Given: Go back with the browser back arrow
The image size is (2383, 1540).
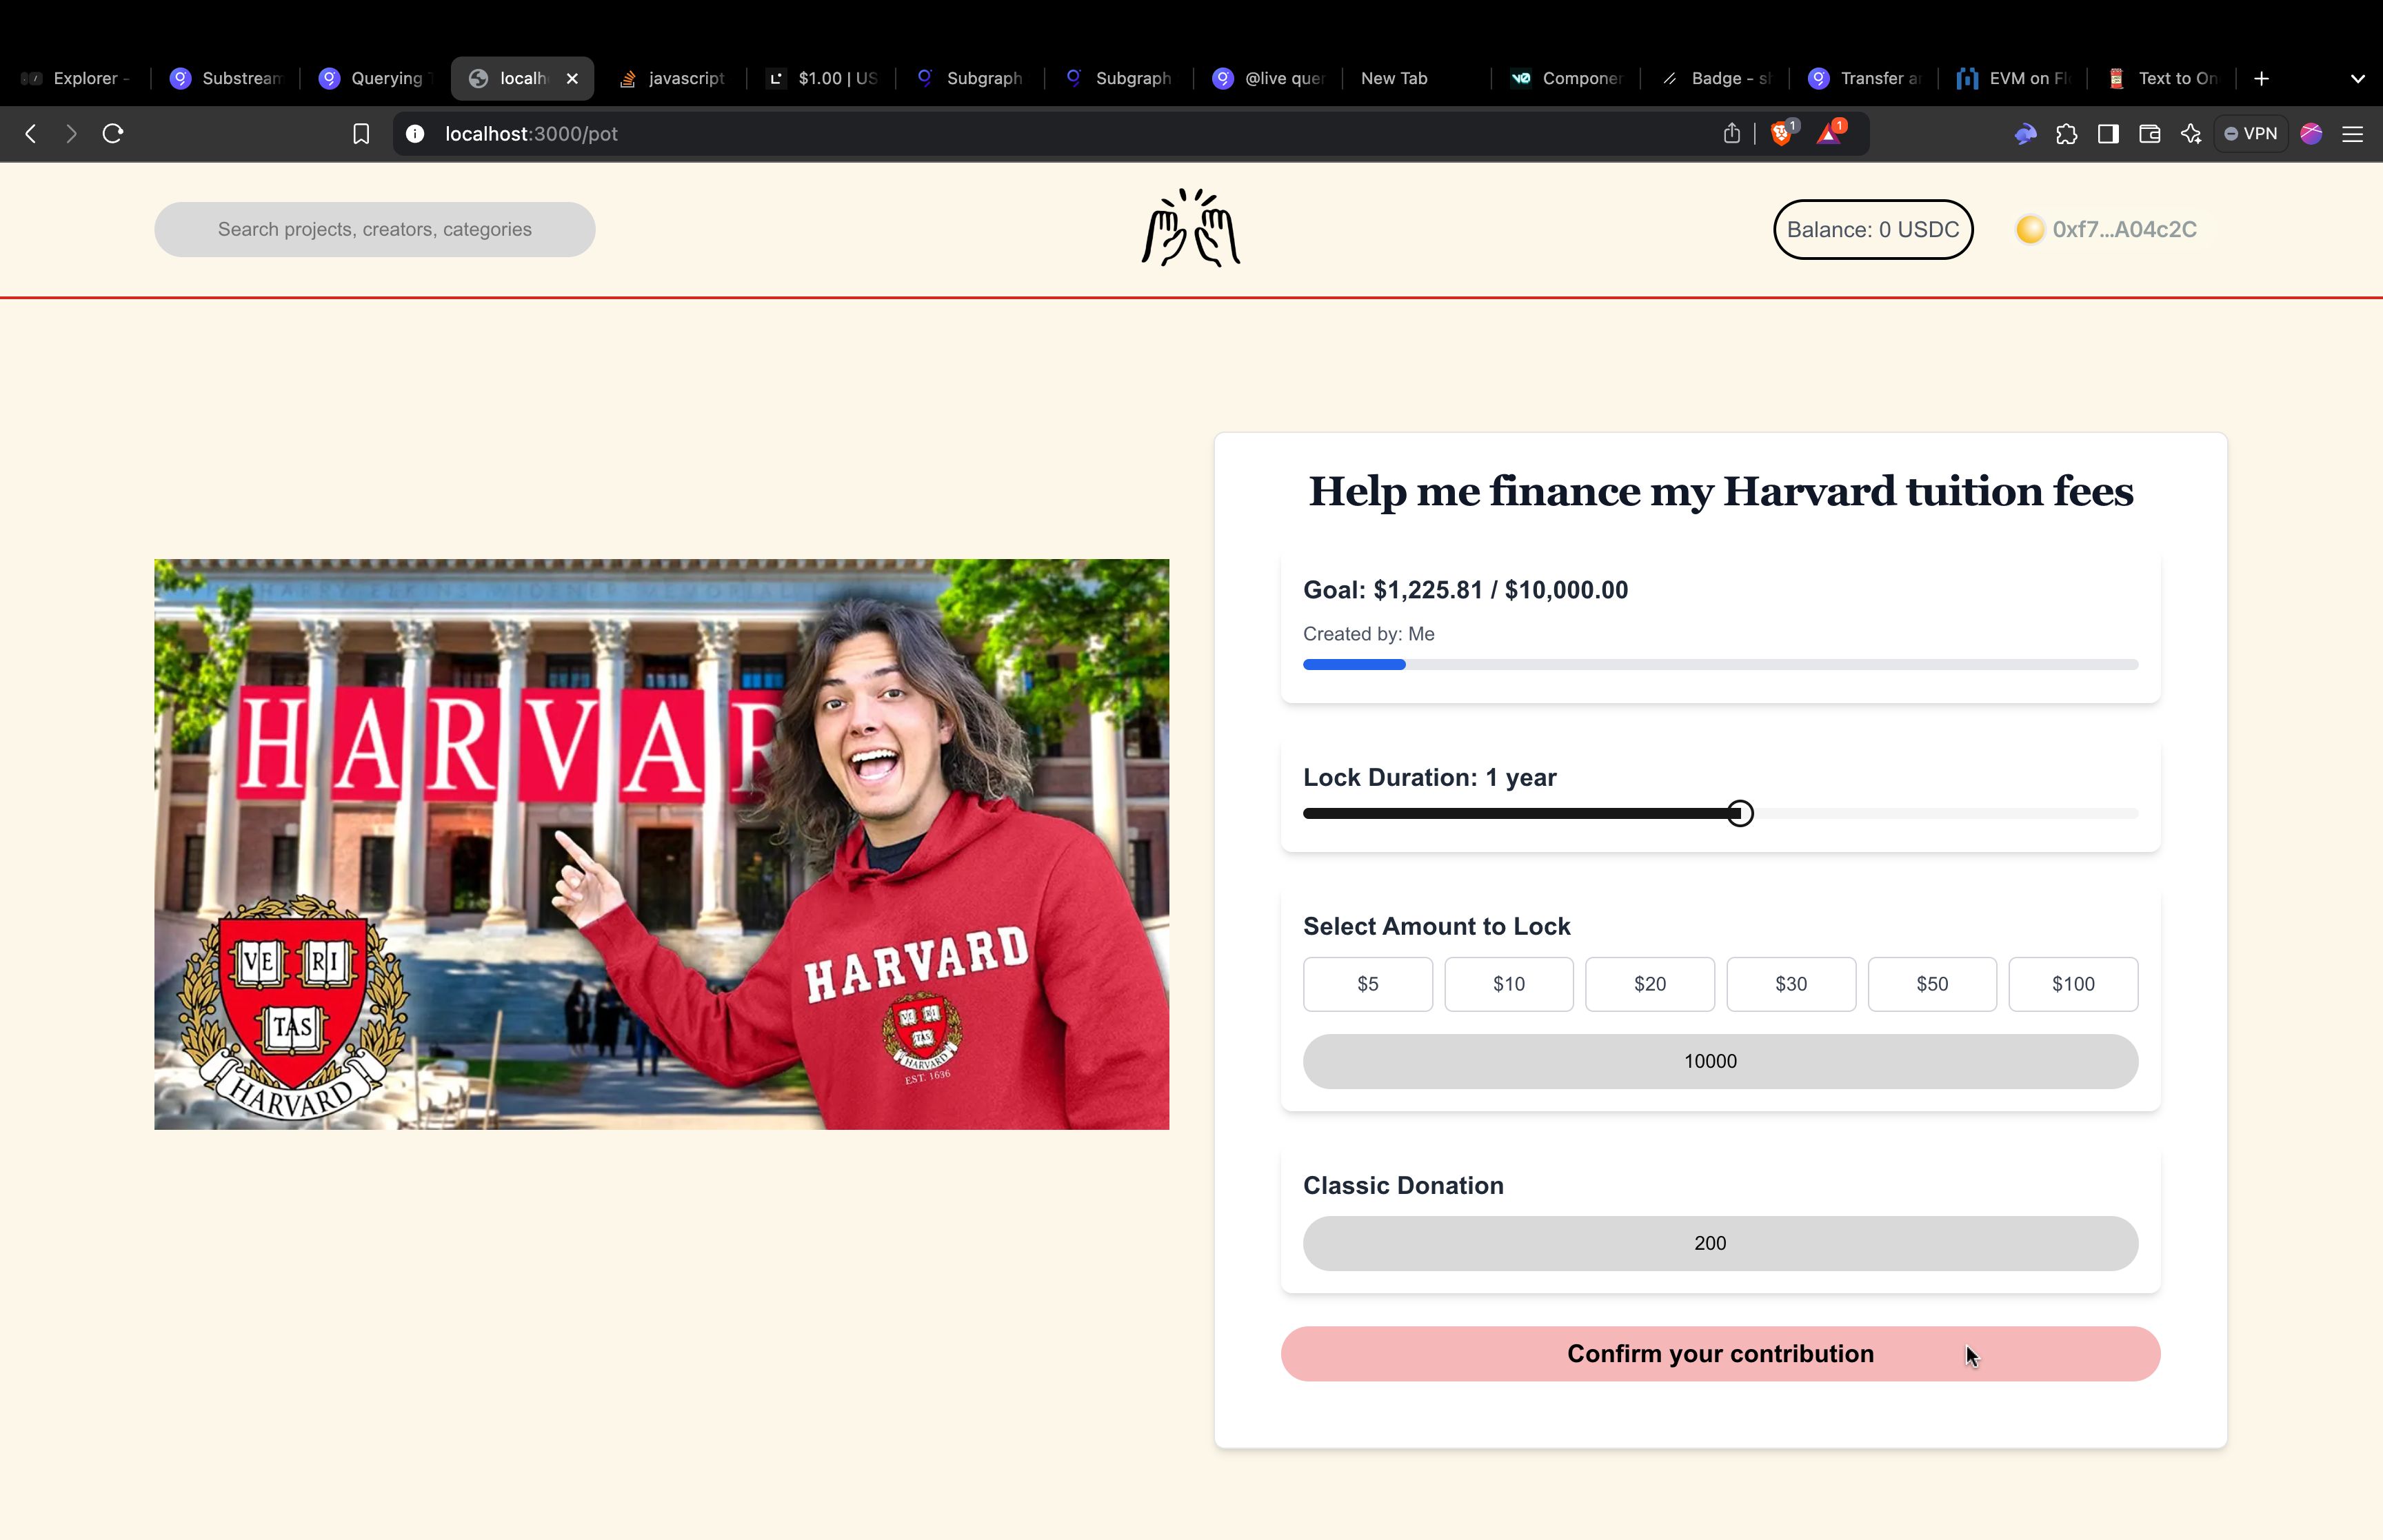Looking at the screenshot, I should point(31,134).
